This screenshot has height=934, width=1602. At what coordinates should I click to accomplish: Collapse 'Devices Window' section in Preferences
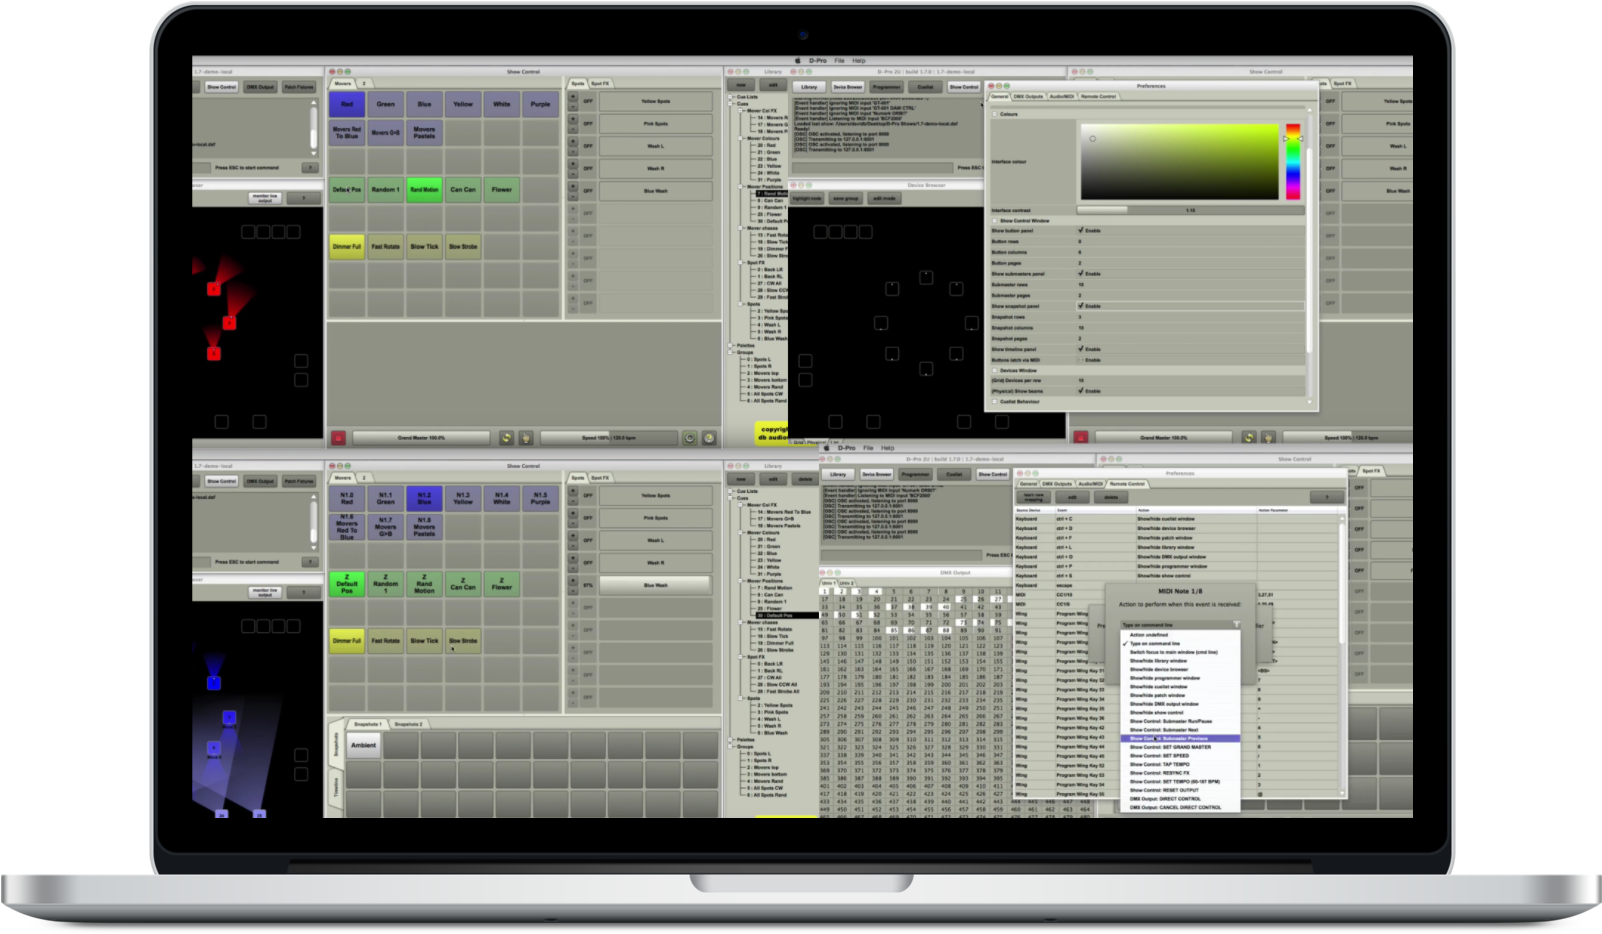[995, 371]
